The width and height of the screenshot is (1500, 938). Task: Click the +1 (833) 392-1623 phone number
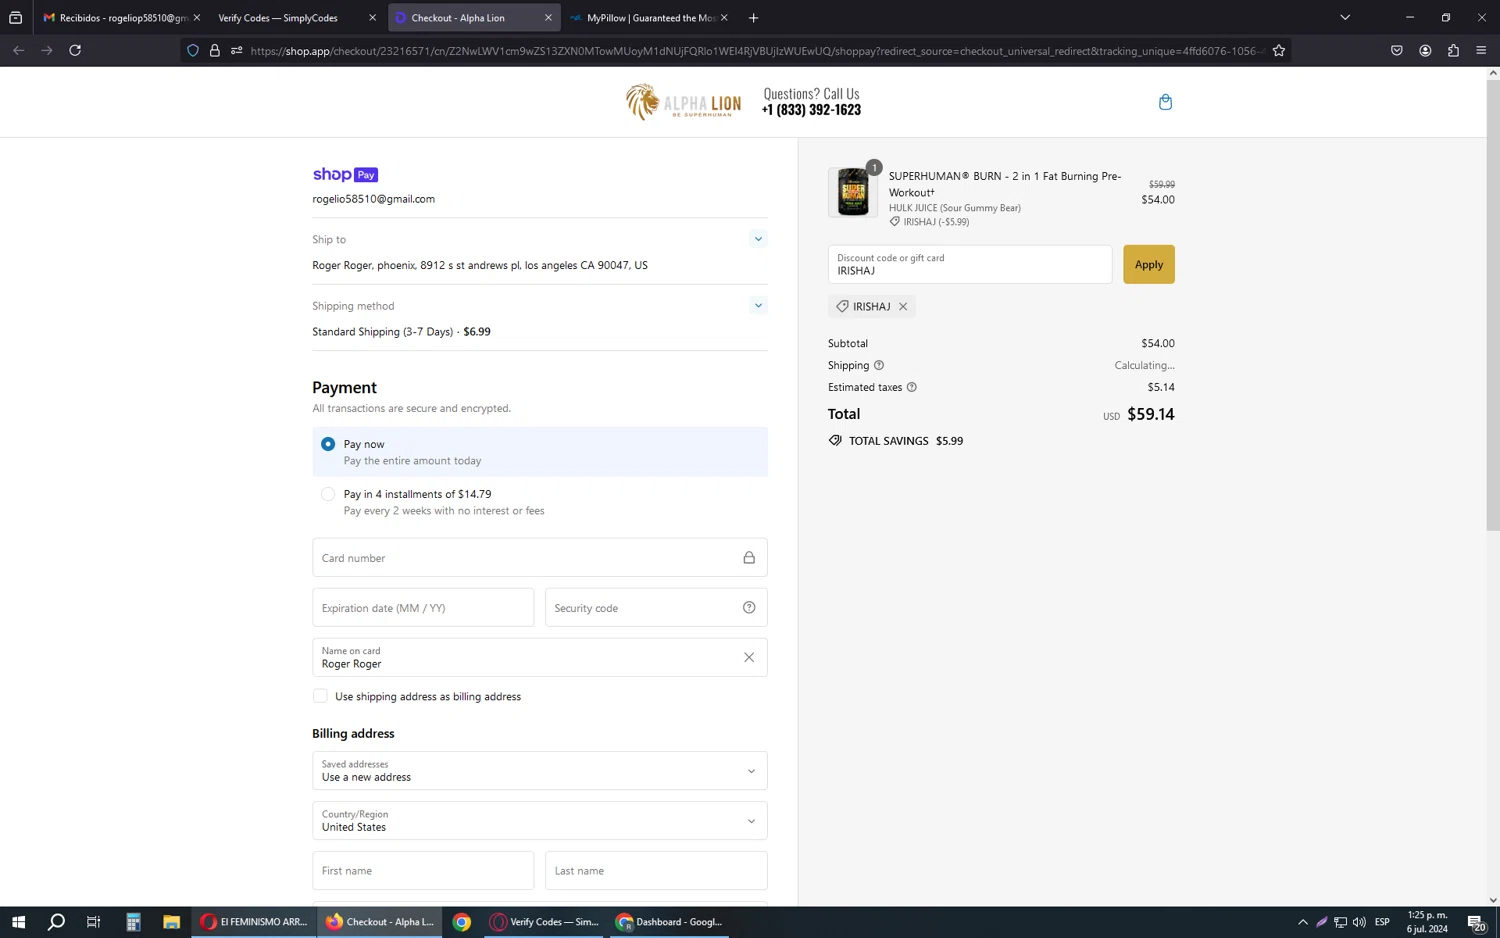tap(811, 110)
